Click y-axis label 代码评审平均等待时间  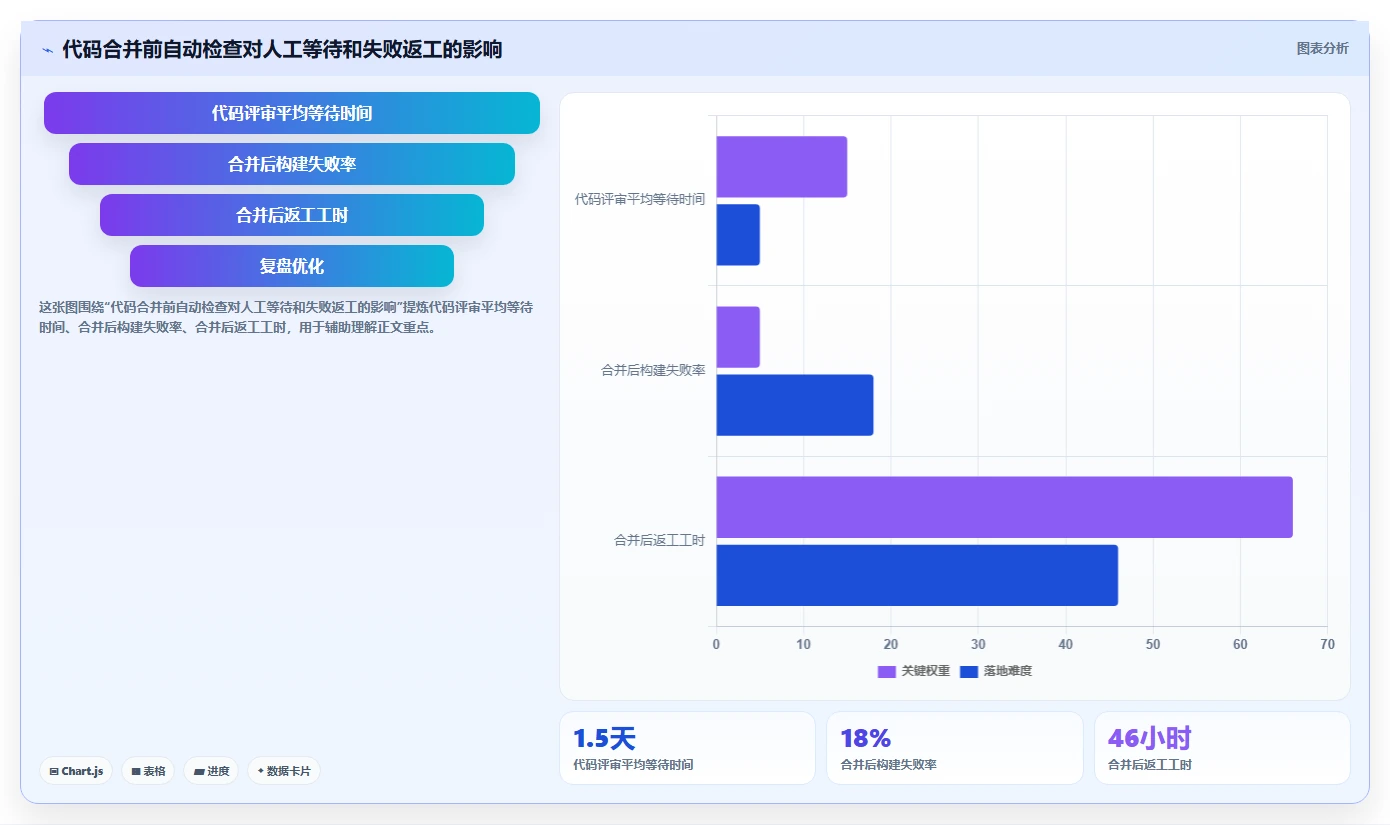pos(640,199)
